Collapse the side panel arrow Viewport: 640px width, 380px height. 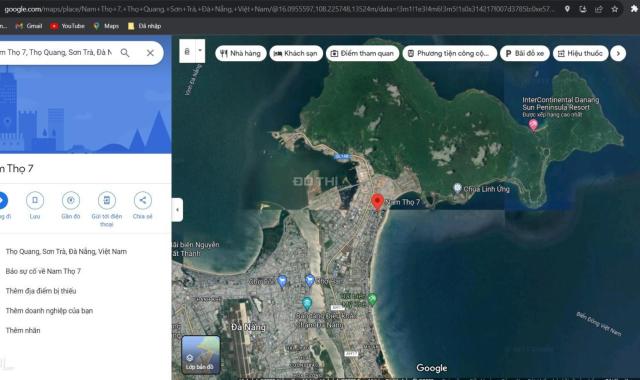pos(177,210)
